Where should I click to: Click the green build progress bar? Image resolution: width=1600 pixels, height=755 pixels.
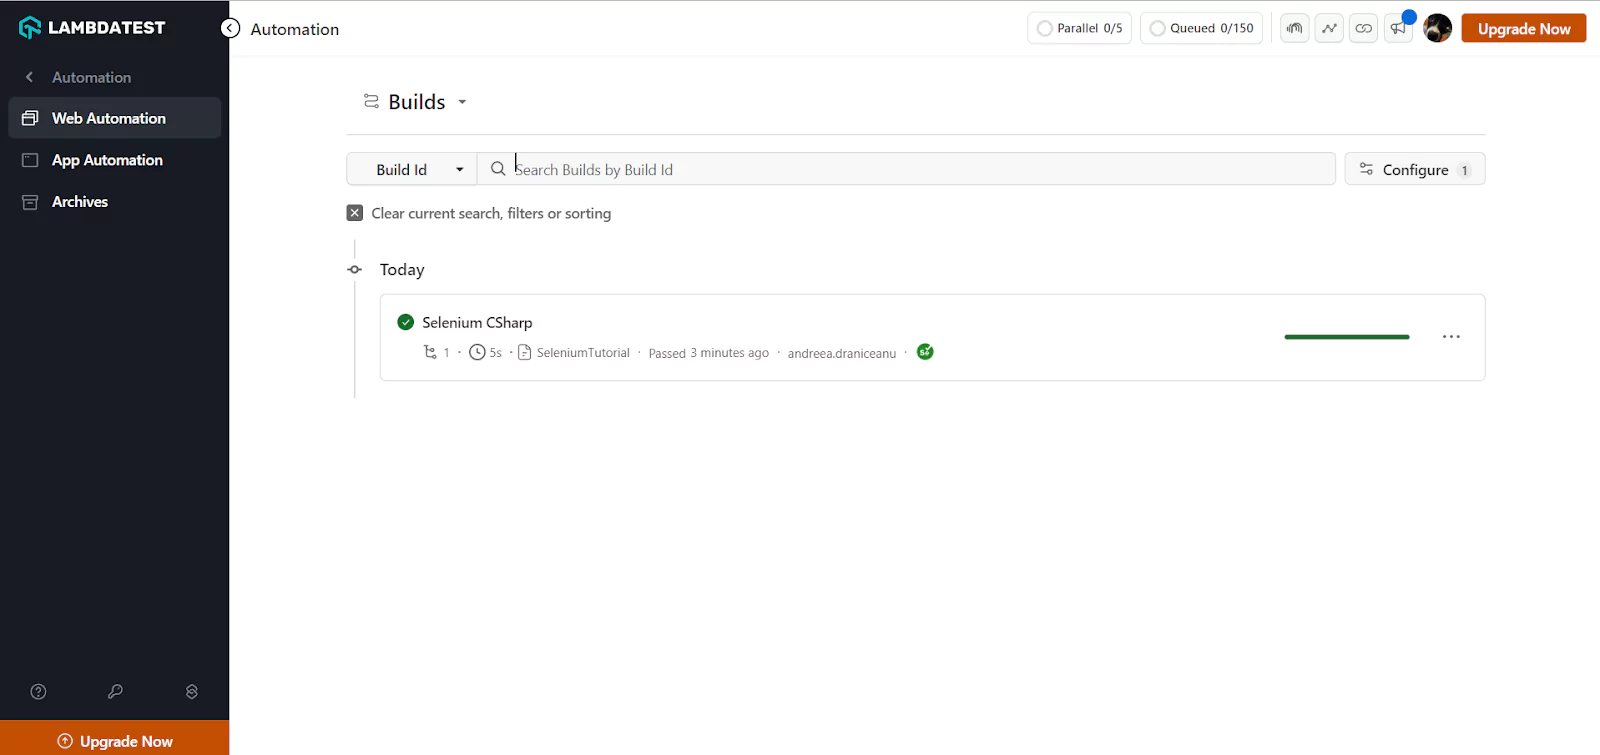1347,337
